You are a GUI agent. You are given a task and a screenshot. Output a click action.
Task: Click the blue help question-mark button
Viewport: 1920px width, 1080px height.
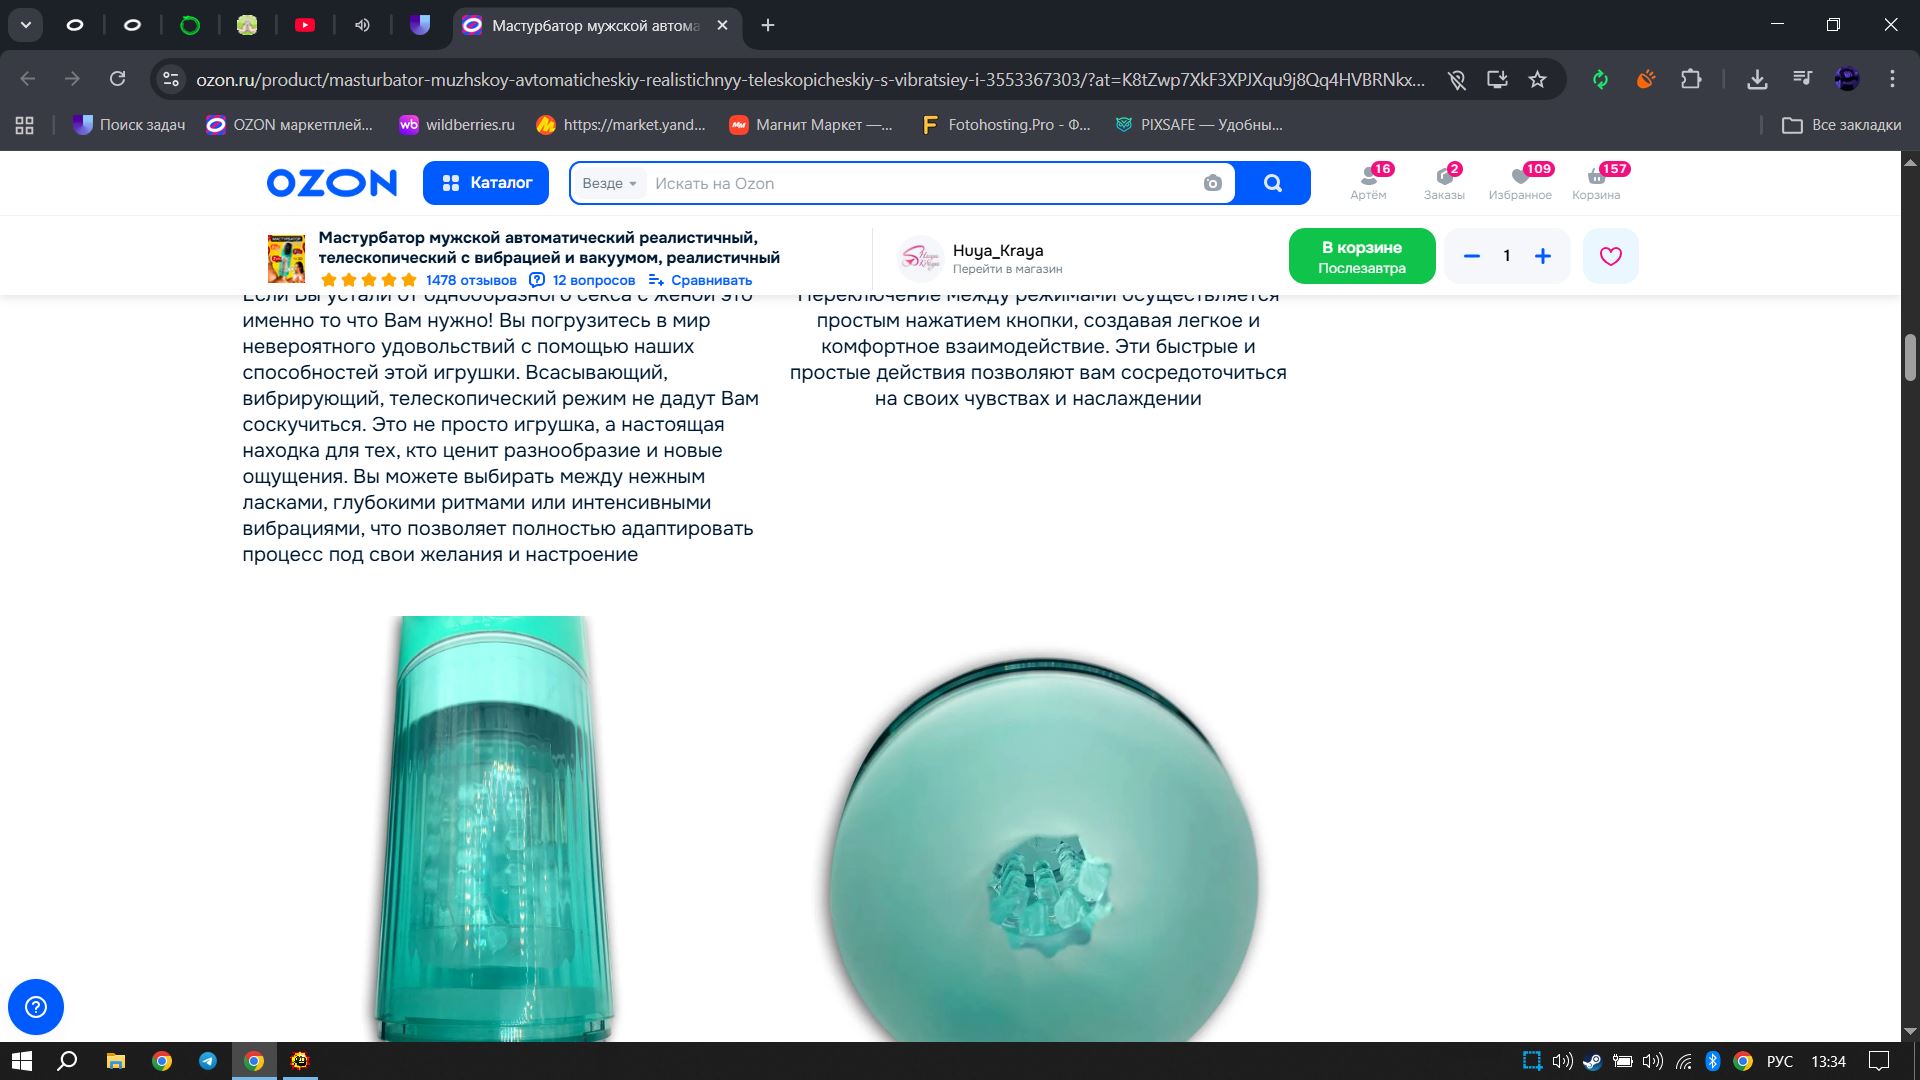coord(36,1006)
